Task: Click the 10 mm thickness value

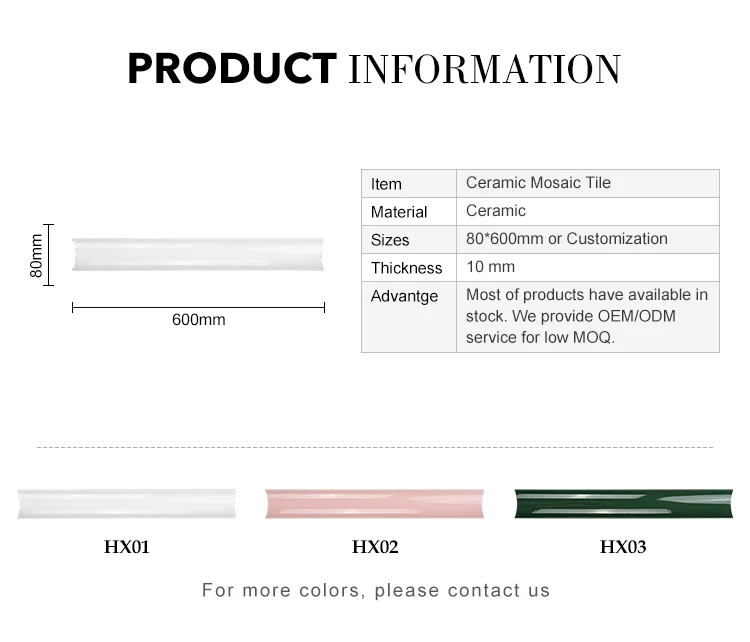Action: [x=490, y=267]
